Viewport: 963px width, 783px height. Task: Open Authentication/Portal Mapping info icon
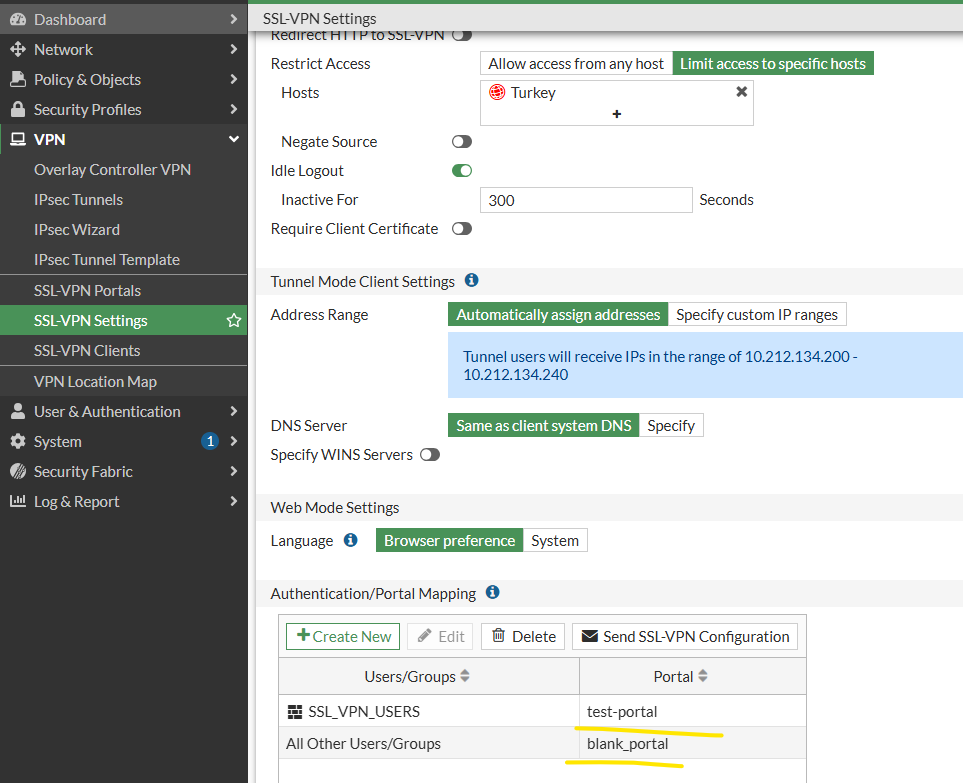[x=493, y=592]
